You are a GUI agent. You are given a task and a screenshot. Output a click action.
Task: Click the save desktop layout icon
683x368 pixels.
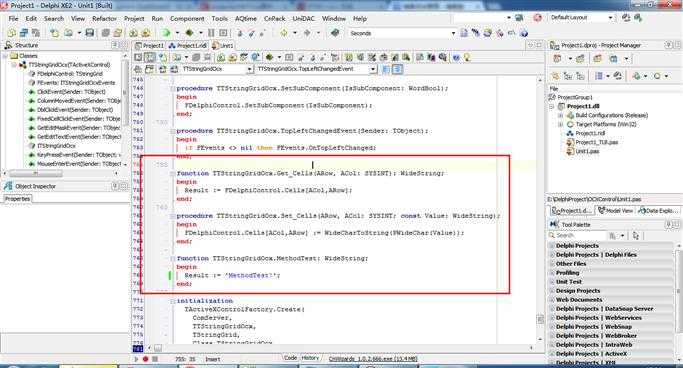point(626,18)
